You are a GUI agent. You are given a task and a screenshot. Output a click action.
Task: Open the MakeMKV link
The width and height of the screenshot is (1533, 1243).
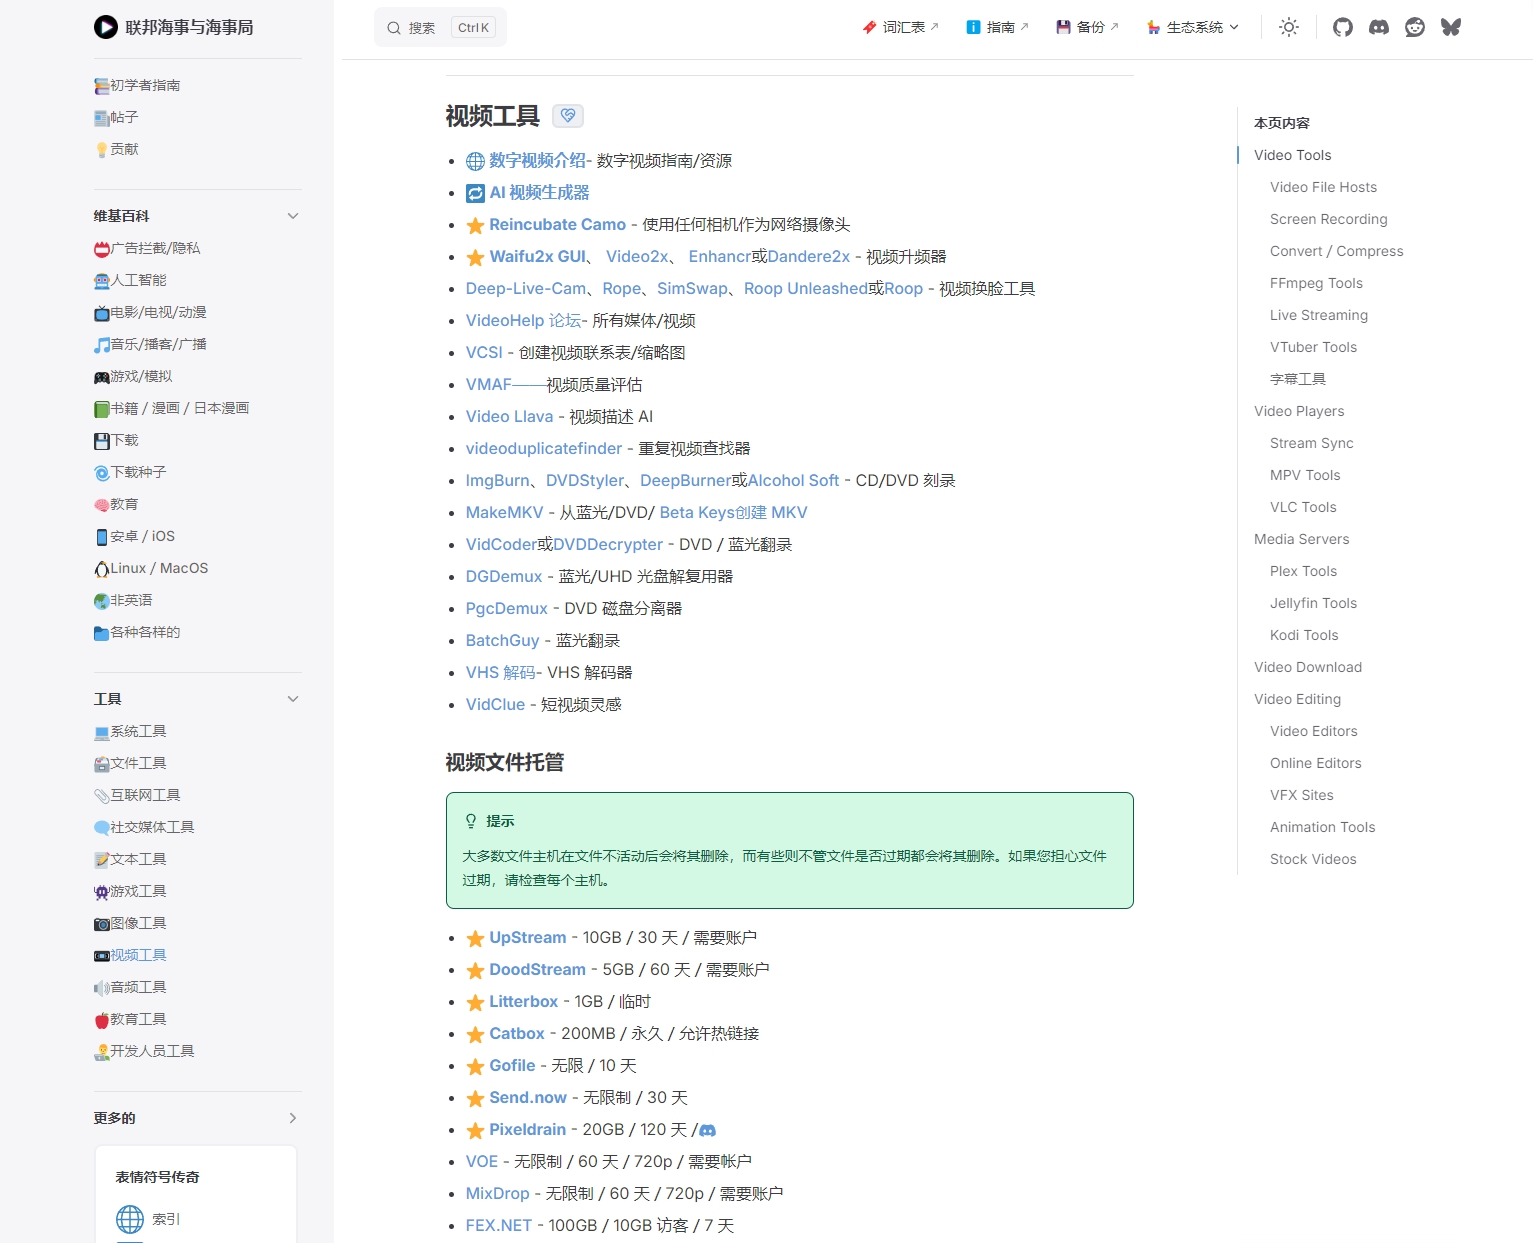[504, 513]
